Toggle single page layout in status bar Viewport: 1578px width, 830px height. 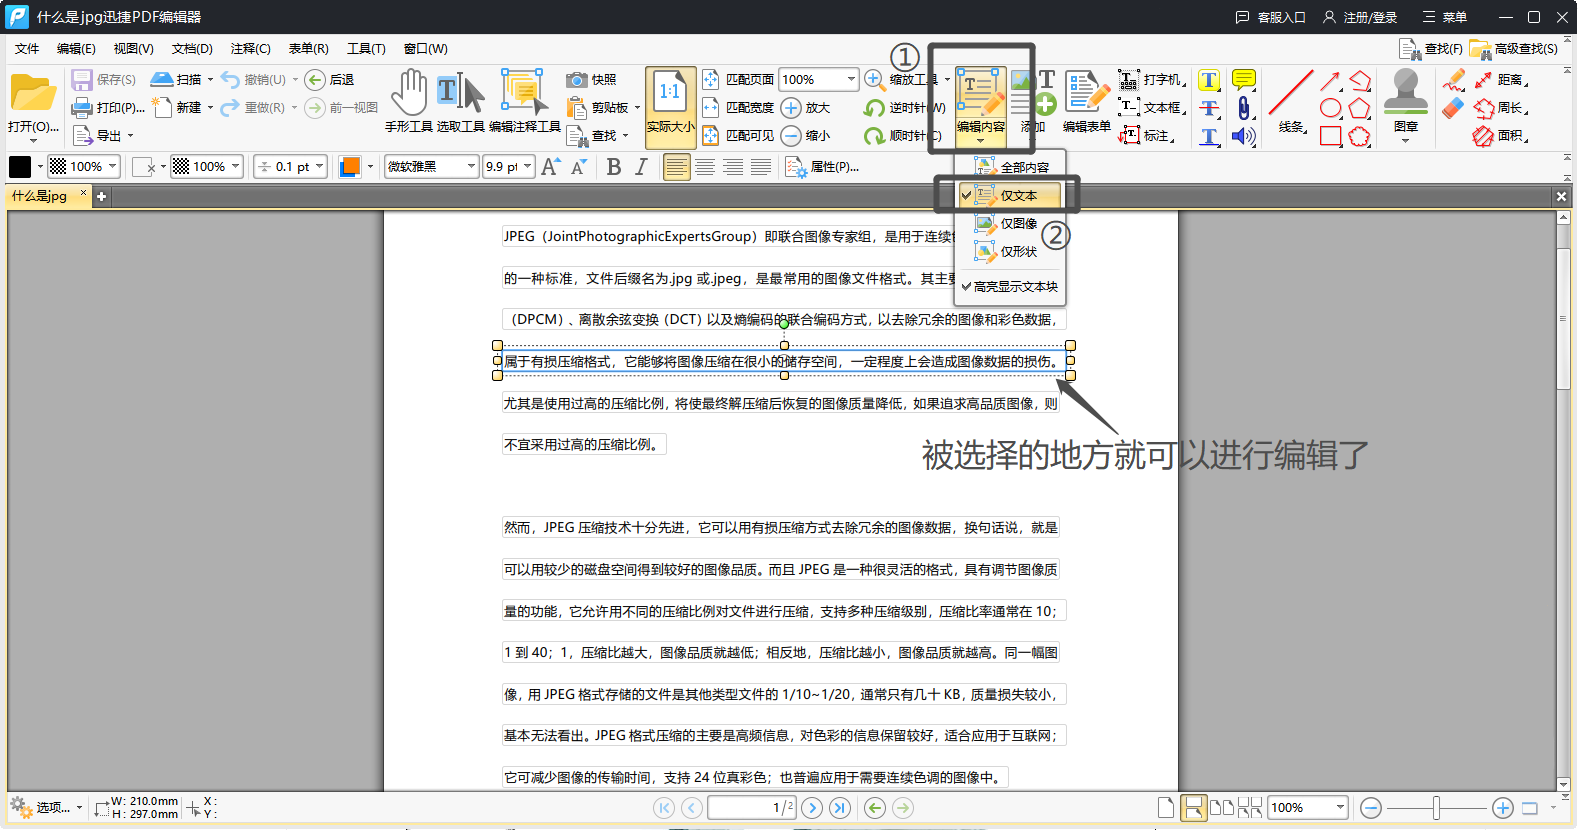click(1165, 808)
